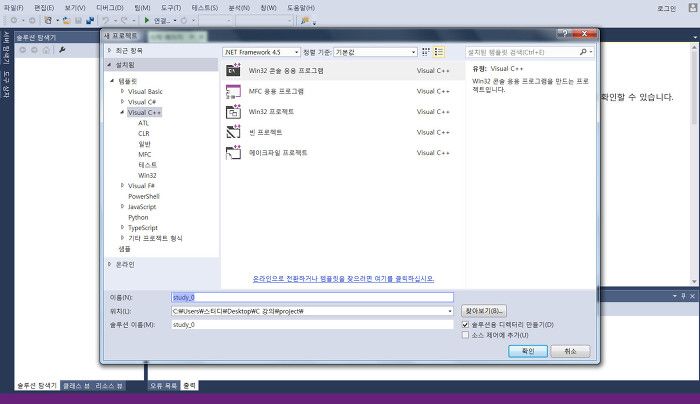The height and width of the screenshot is (404, 700).
Task: Open the 편집(E) menu
Action: pyautogui.click(x=44, y=8)
